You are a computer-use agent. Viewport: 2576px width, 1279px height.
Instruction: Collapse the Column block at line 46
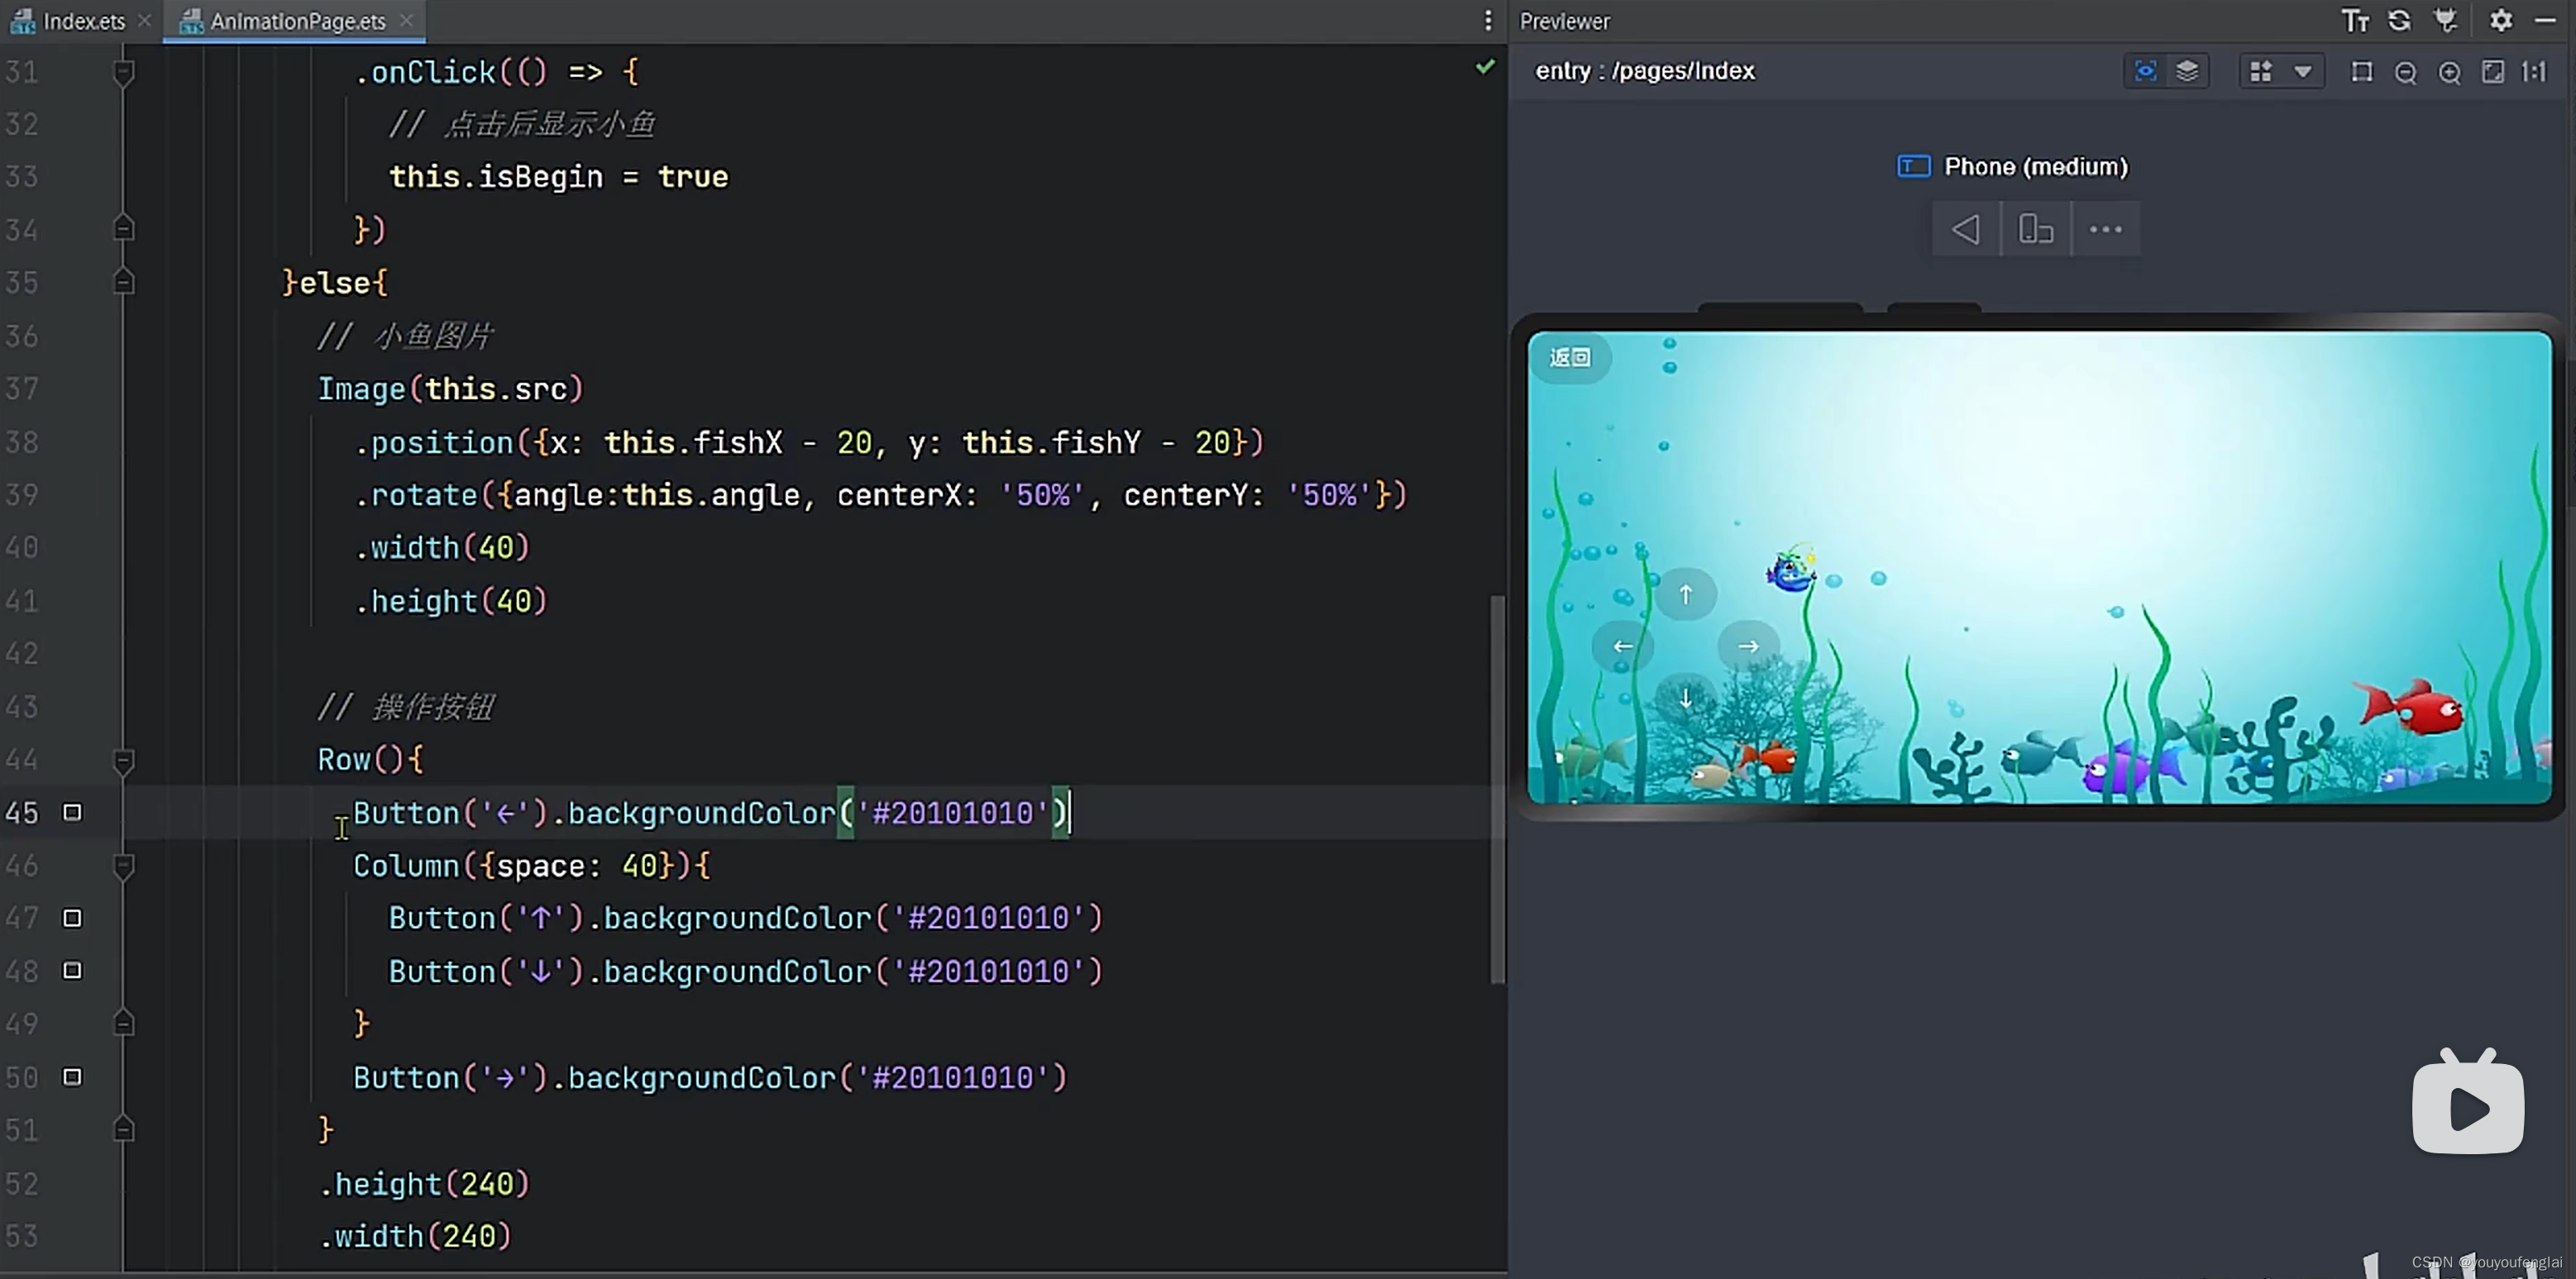click(x=123, y=866)
